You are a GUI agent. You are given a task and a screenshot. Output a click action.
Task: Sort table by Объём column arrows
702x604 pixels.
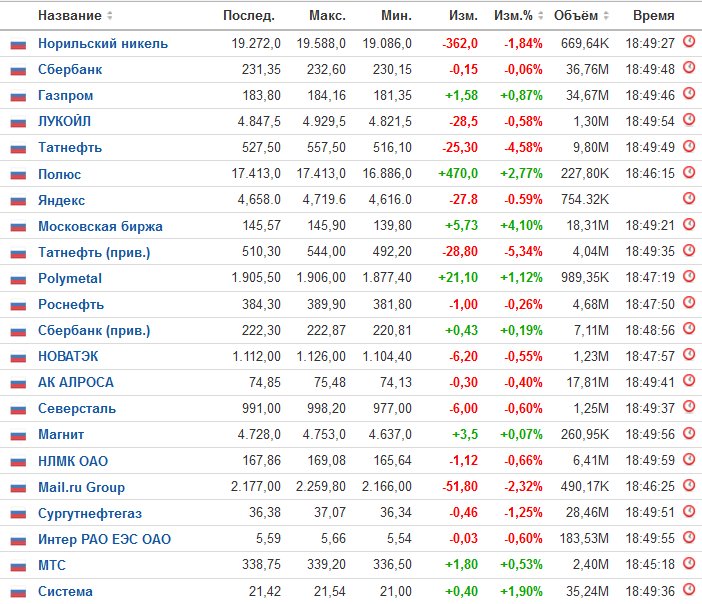click(x=606, y=16)
